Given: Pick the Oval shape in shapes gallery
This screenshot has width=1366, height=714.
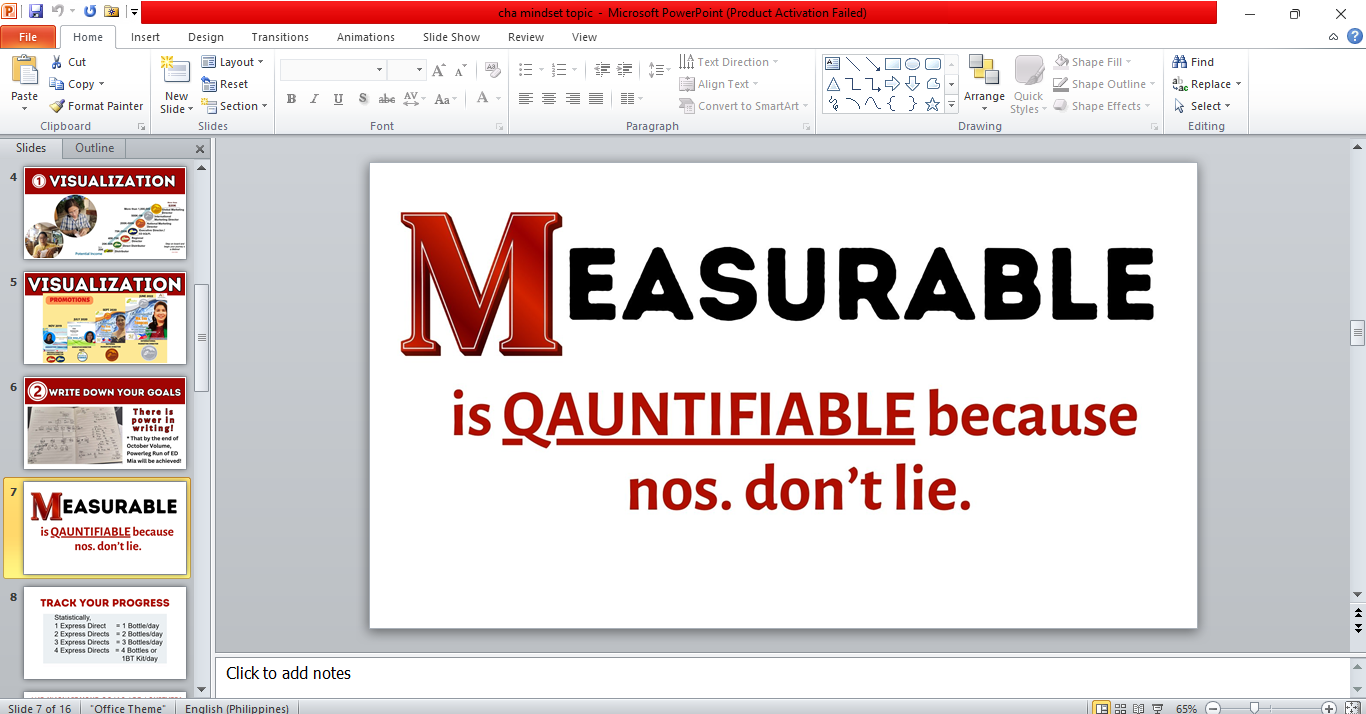Looking at the screenshot, I should tap(912, 63).
